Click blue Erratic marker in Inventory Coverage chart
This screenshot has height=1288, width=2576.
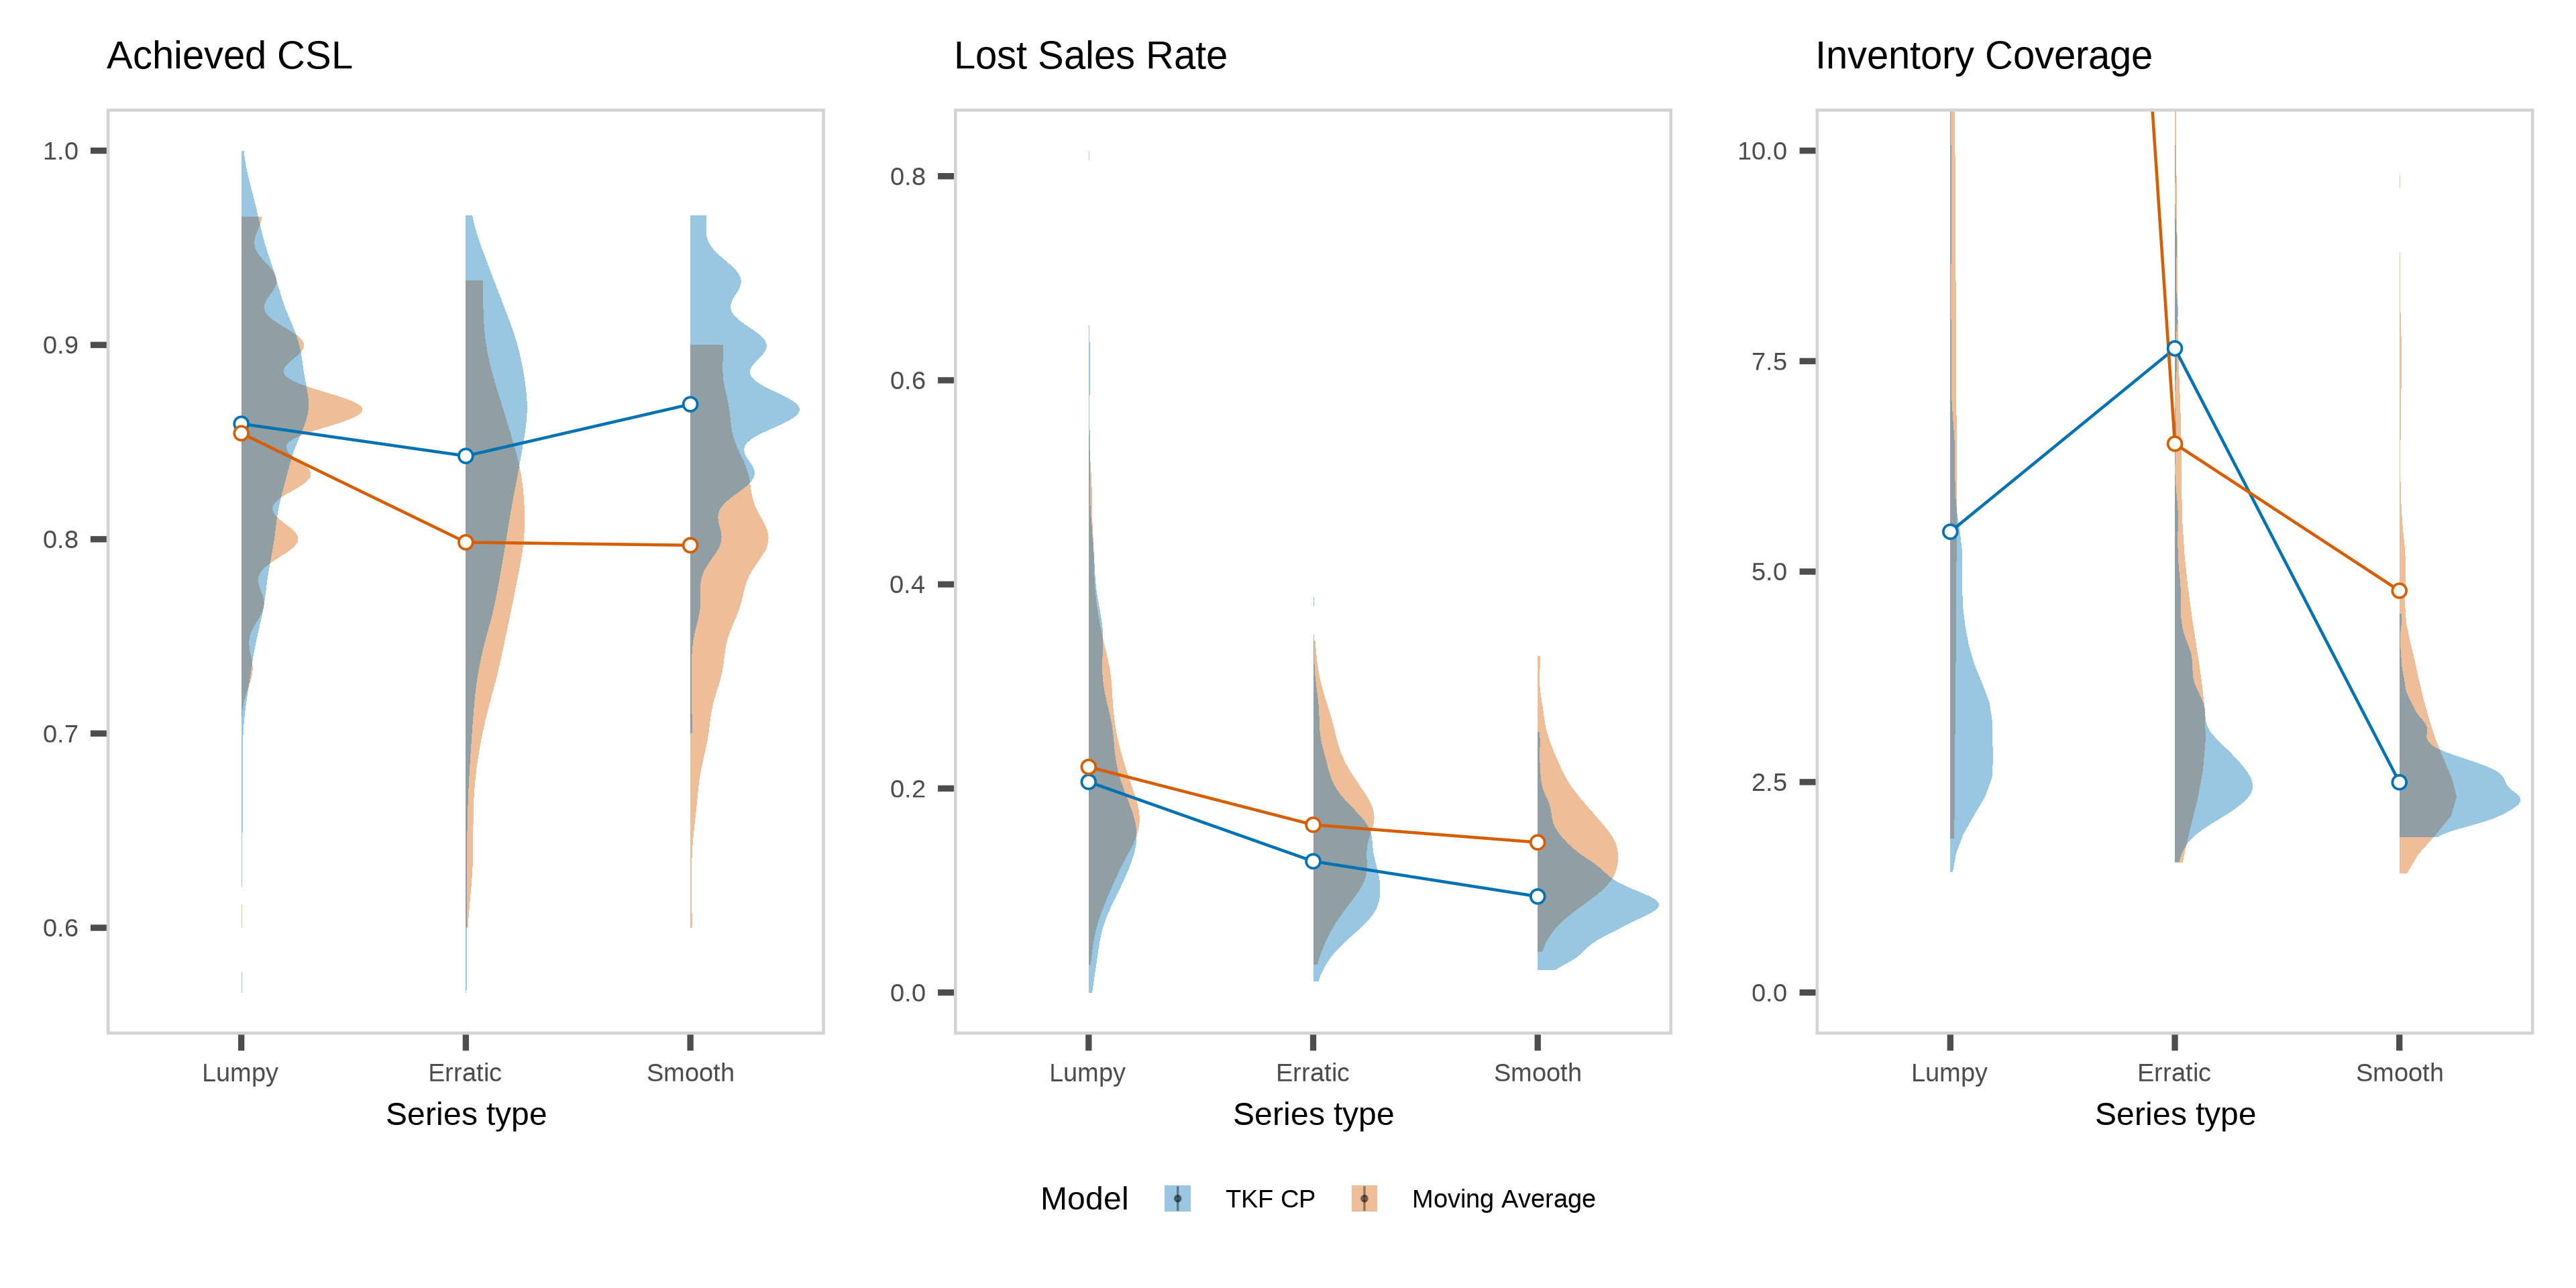coord(2175,349)
